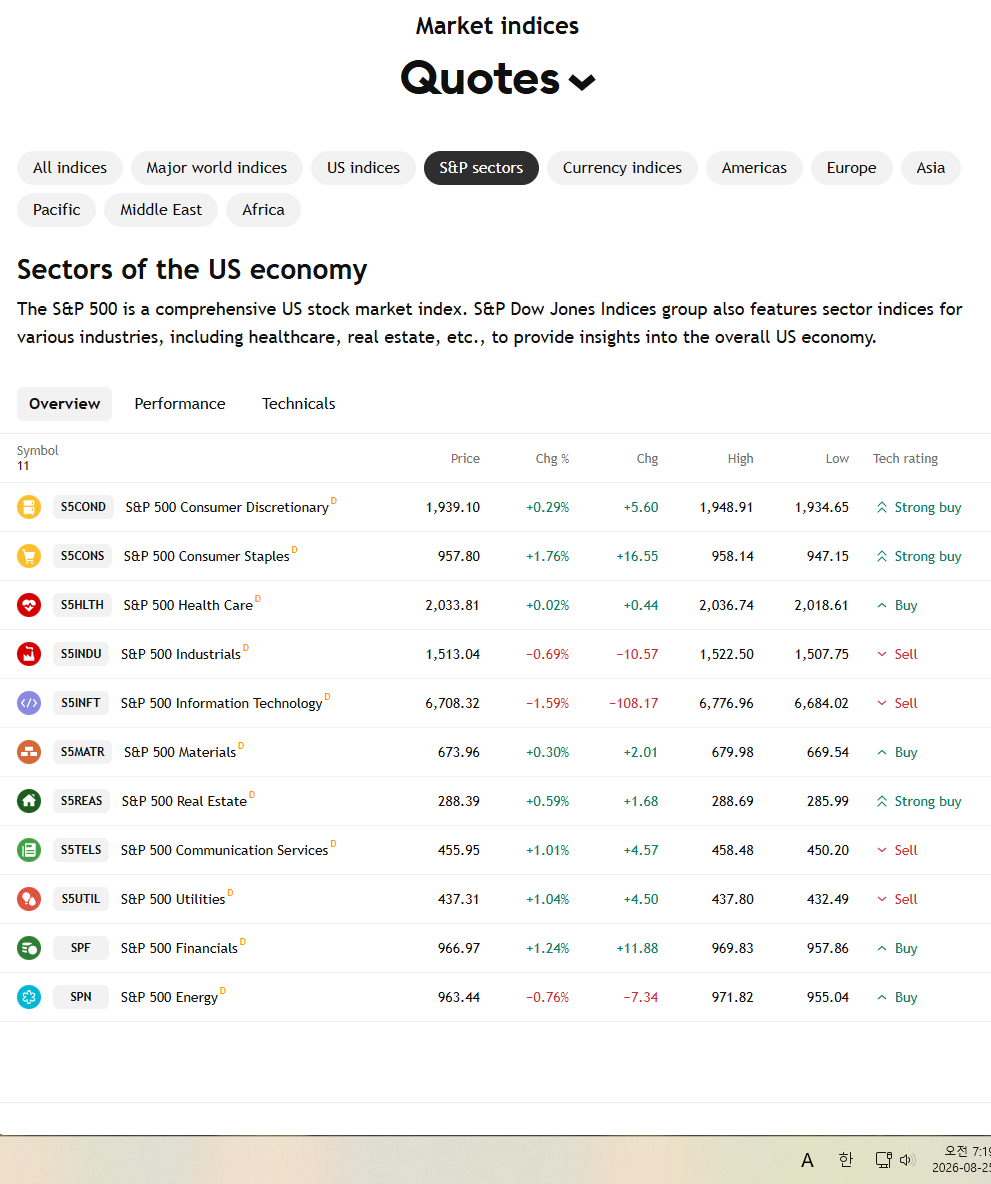Click the Industrials red factory icon
The width and height of the screenshot is (991, 1184).
pyautogui.click(x=29, y=654)
